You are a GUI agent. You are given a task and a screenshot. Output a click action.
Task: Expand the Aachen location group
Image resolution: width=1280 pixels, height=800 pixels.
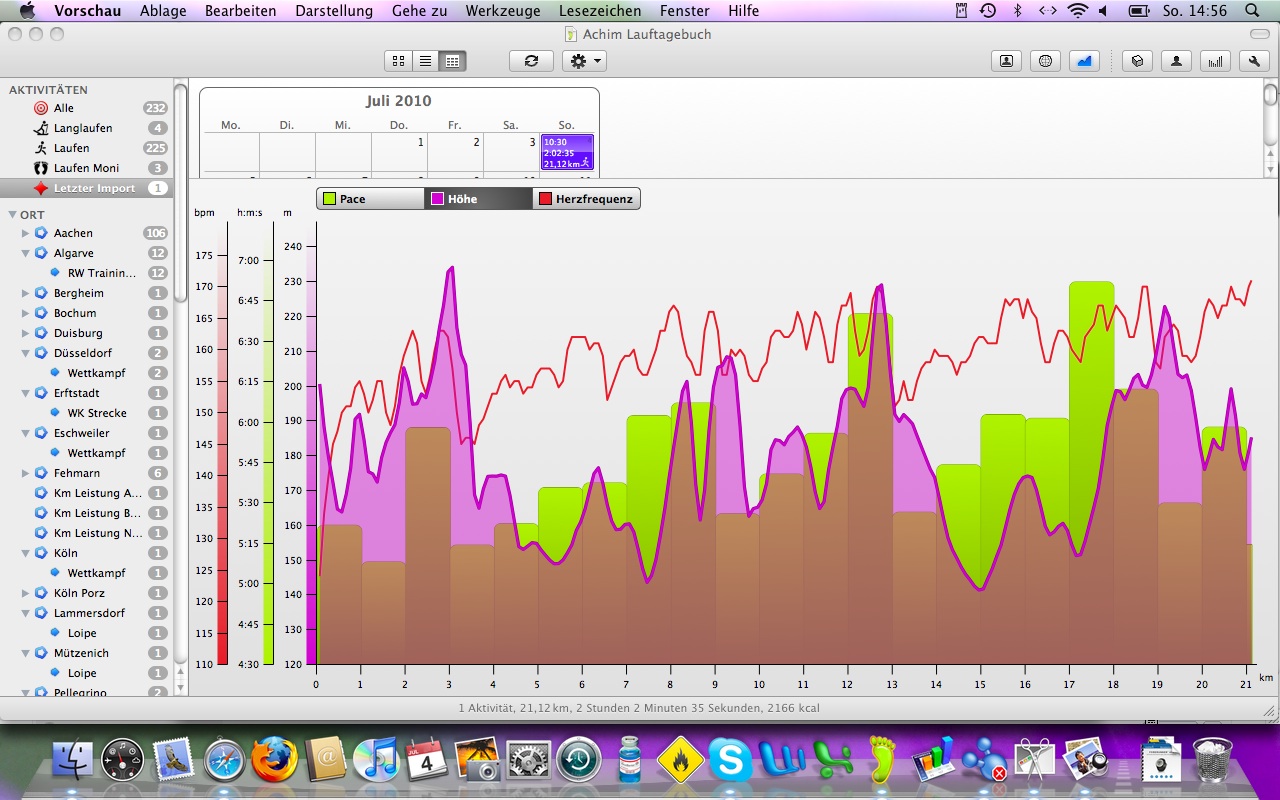[26, 233]
